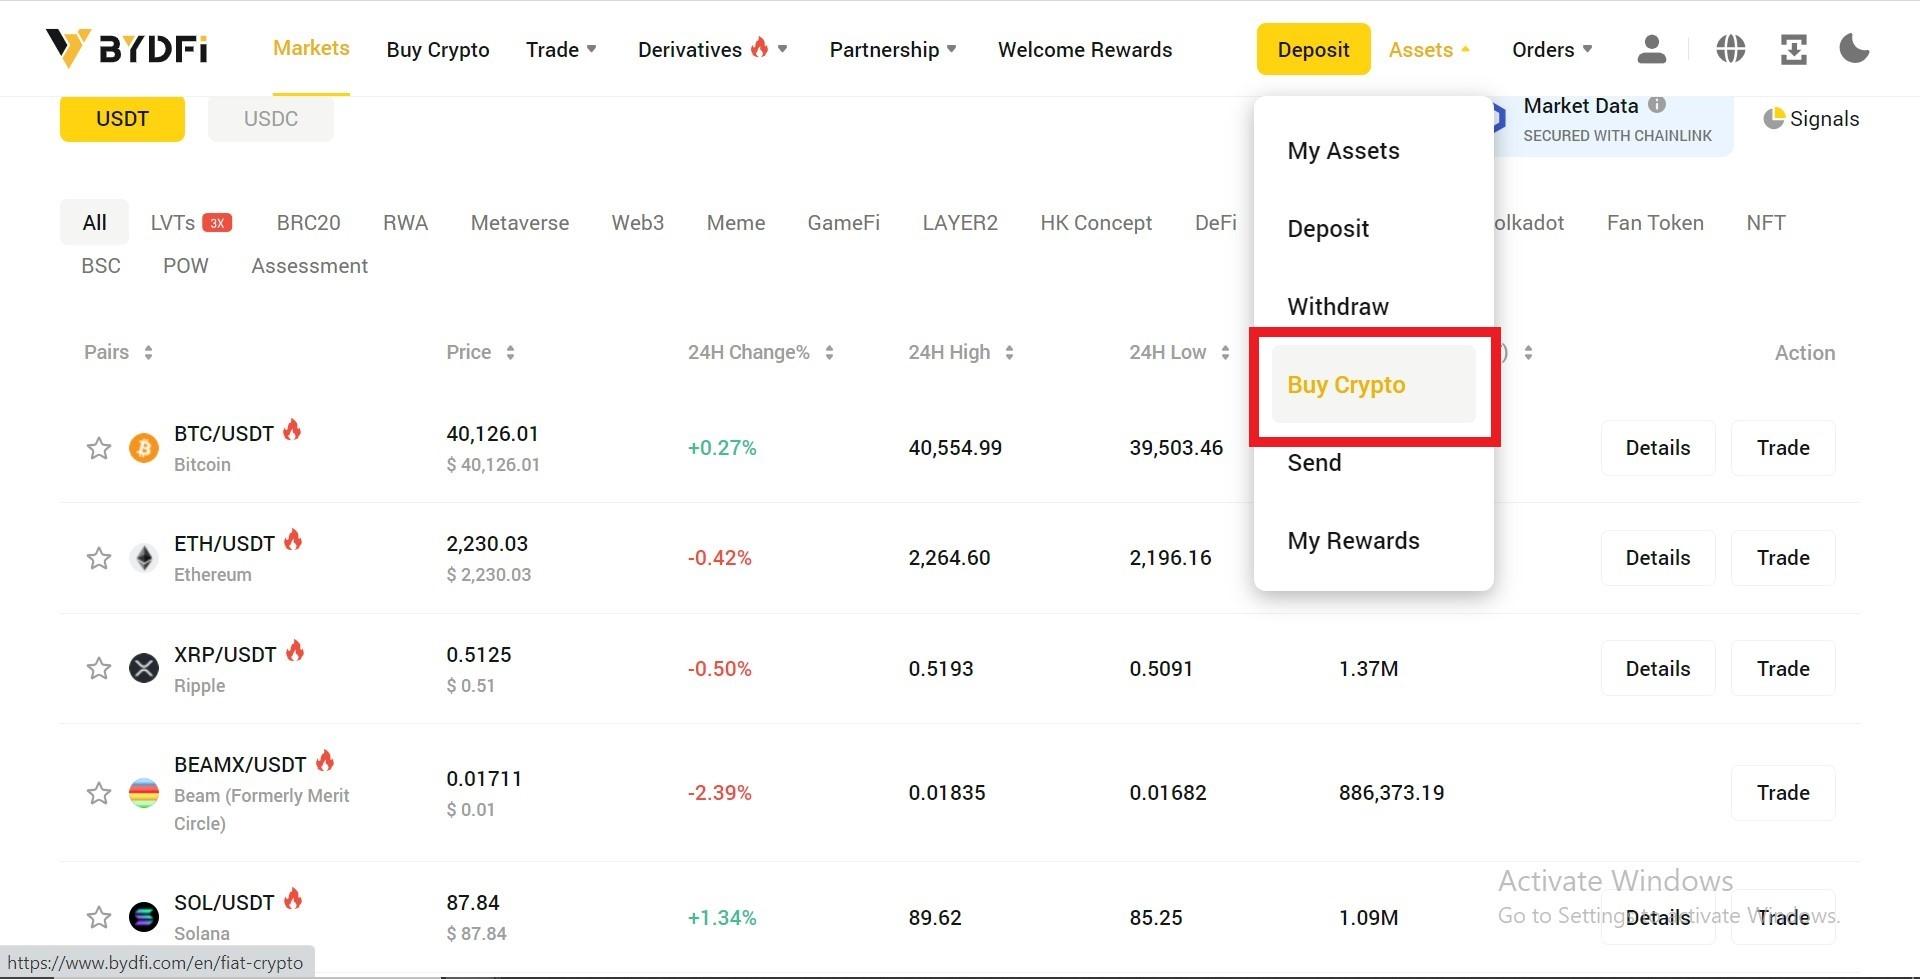Open Buy Crypto in top navigation
This screenshot has width=1920, height=979.
(438, 49)
